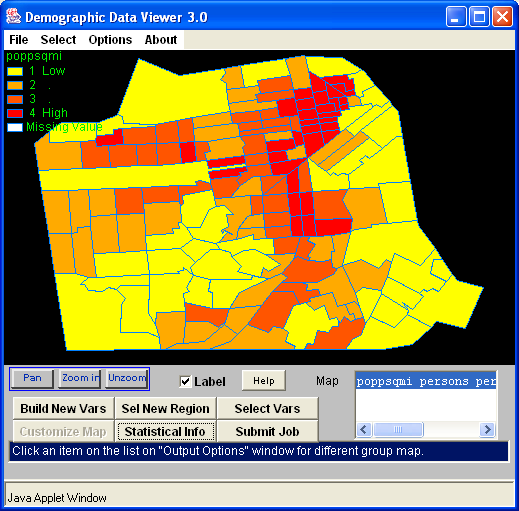Minimize the Demographic Data Viewer window
Image resolution: width=519 pixels, height=511 pixels.
point(456,17)
